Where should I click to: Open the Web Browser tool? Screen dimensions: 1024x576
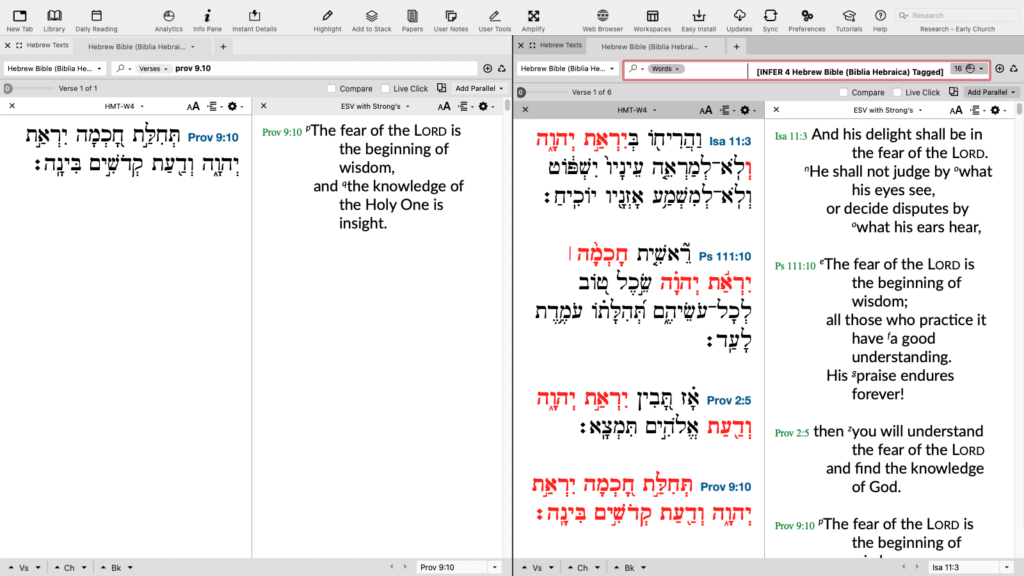602,19
